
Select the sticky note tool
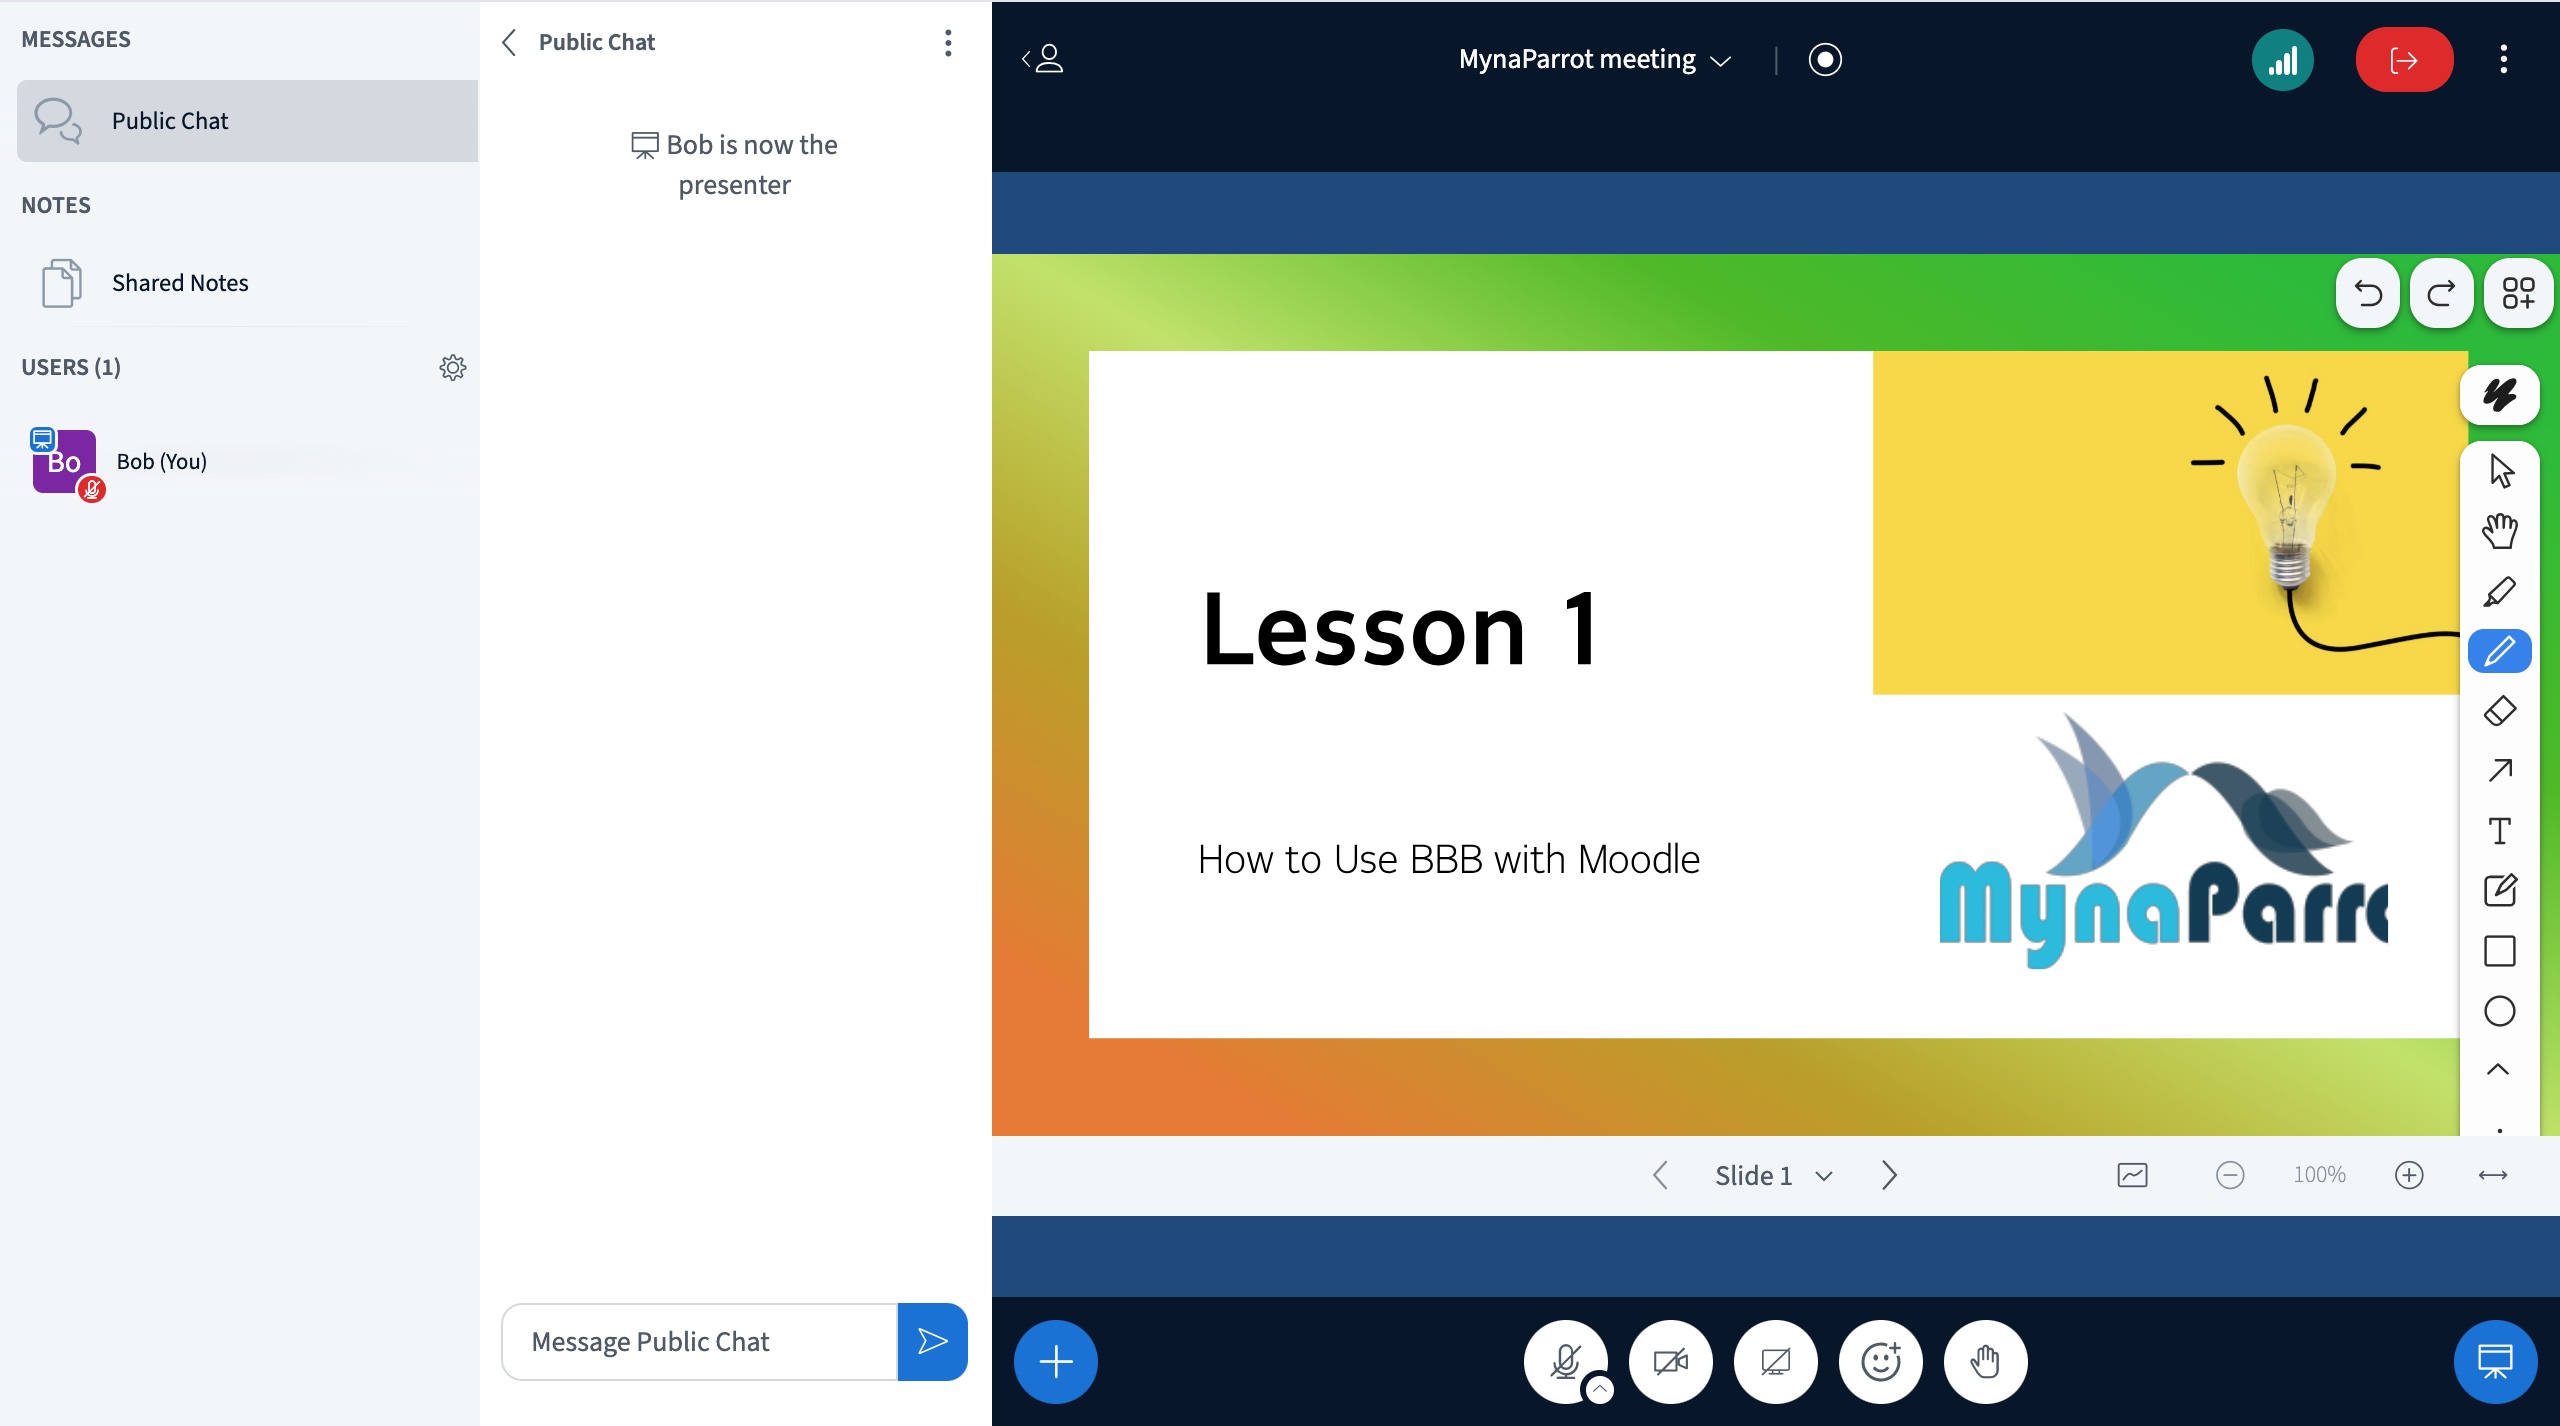[x=2499, y=890]
